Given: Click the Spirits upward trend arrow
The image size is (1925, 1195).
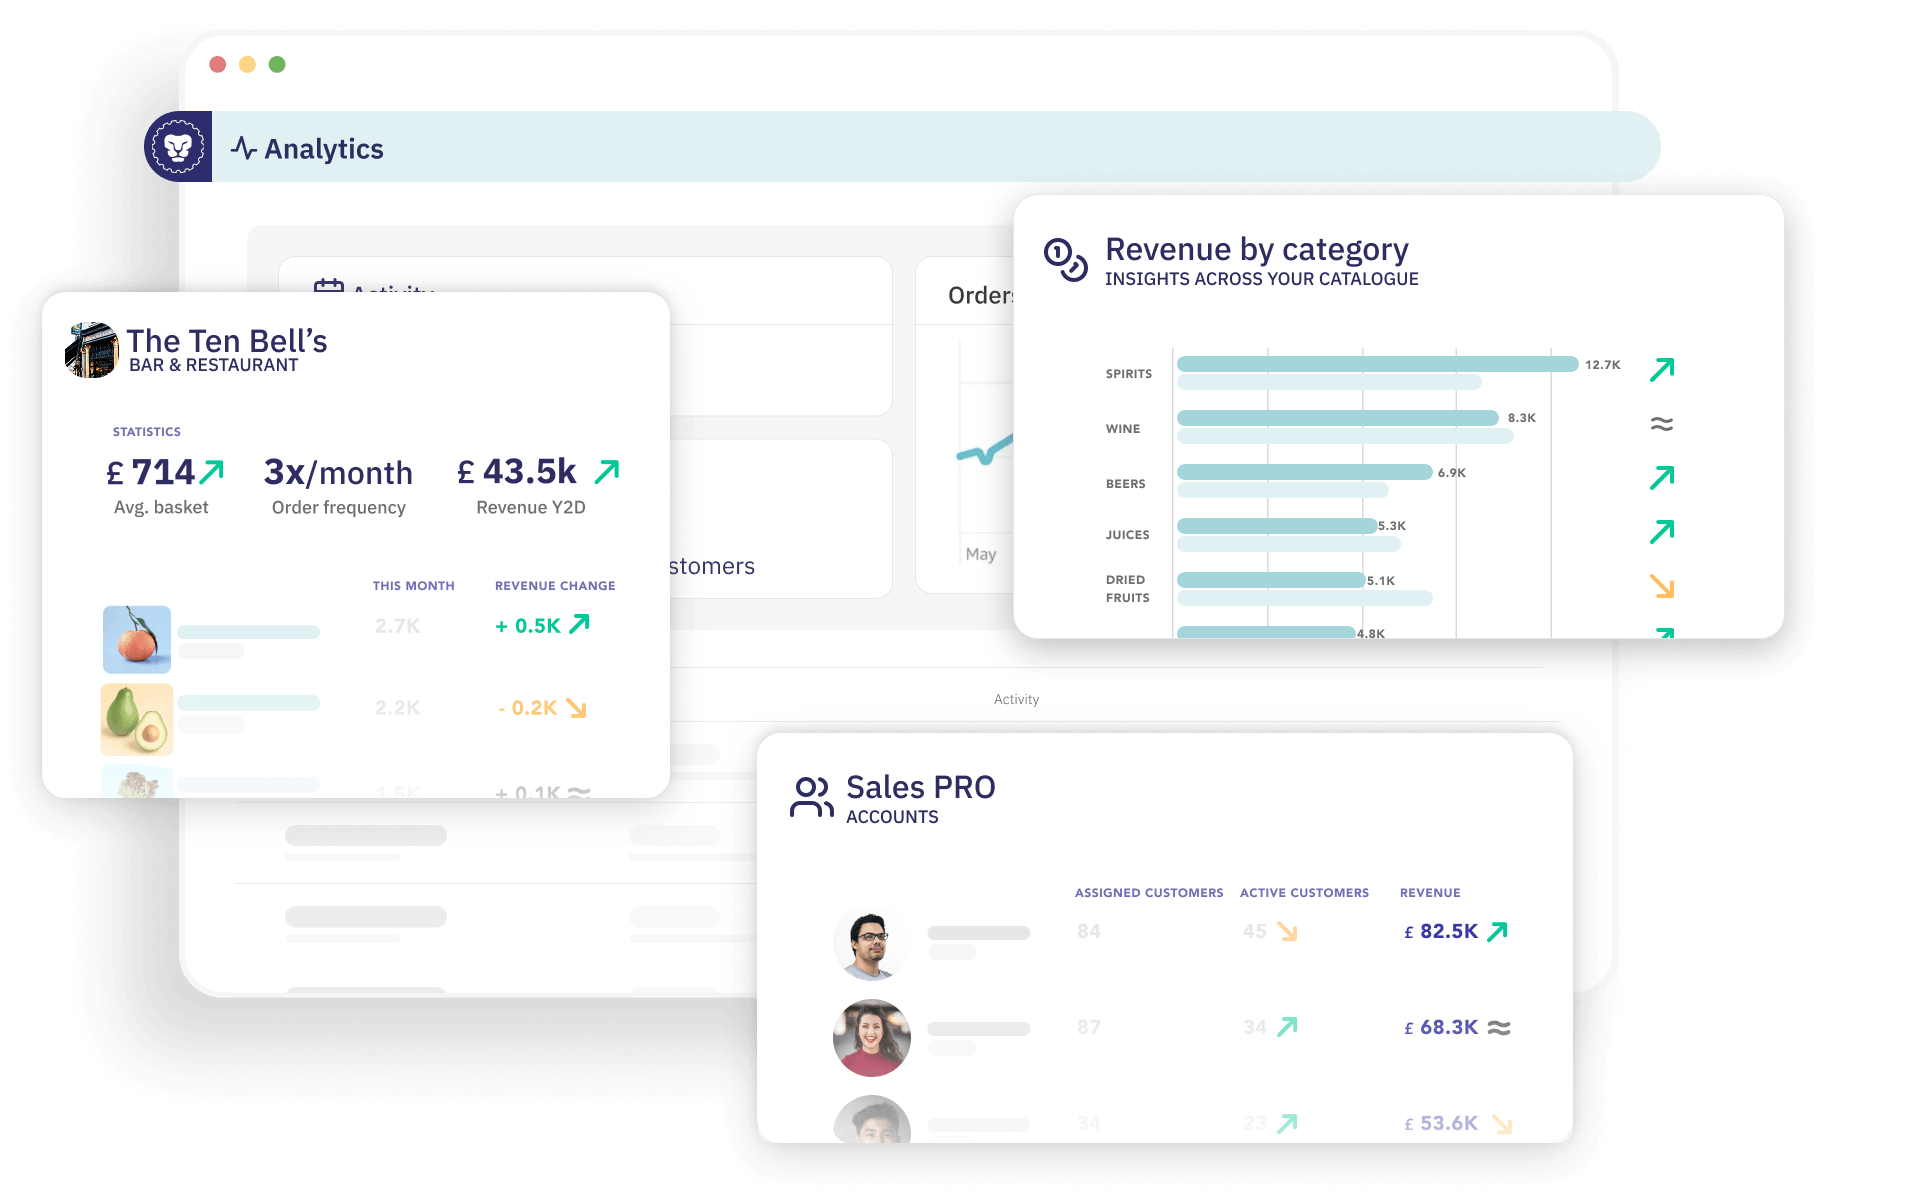Looking at the screenshot, I should 1661,370.
